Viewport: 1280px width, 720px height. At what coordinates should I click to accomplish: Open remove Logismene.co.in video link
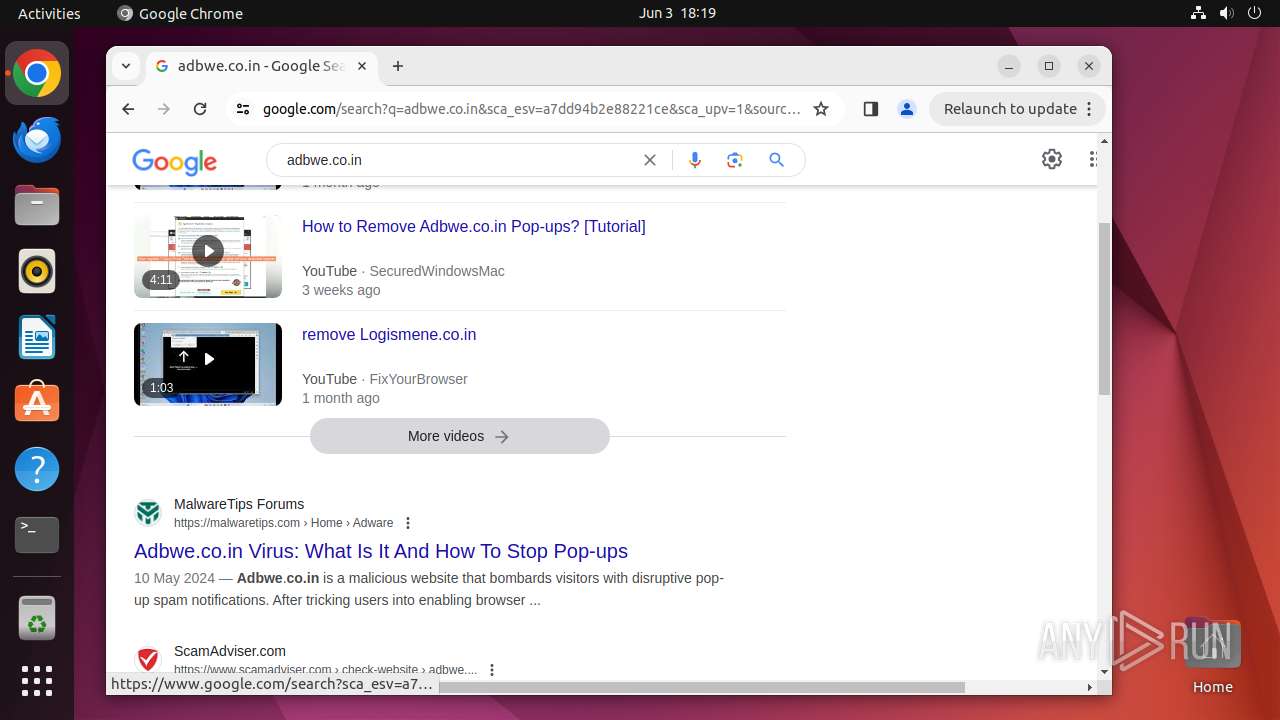pyautogui.click(x=389, y=335)
